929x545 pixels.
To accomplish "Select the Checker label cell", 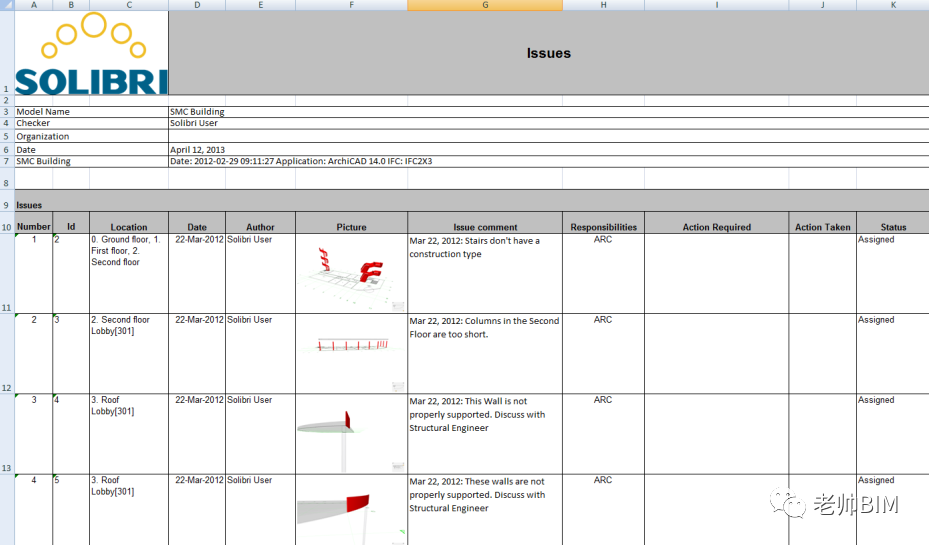I will pos(91,123).
